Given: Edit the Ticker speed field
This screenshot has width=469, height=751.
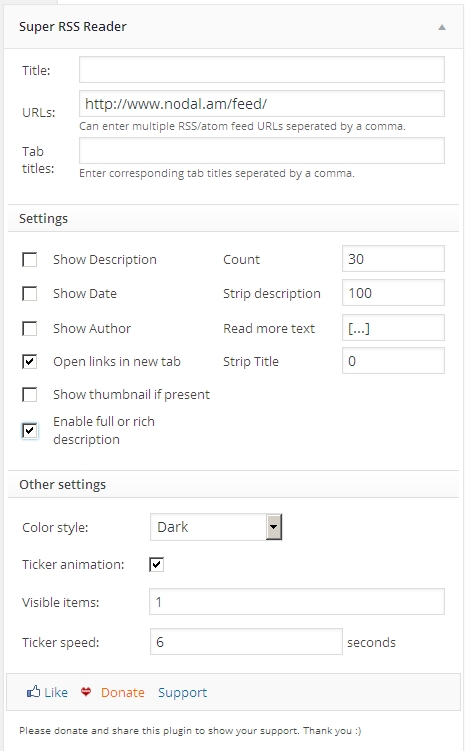Looking at the screenshot, I should click(x=246, y=642).
